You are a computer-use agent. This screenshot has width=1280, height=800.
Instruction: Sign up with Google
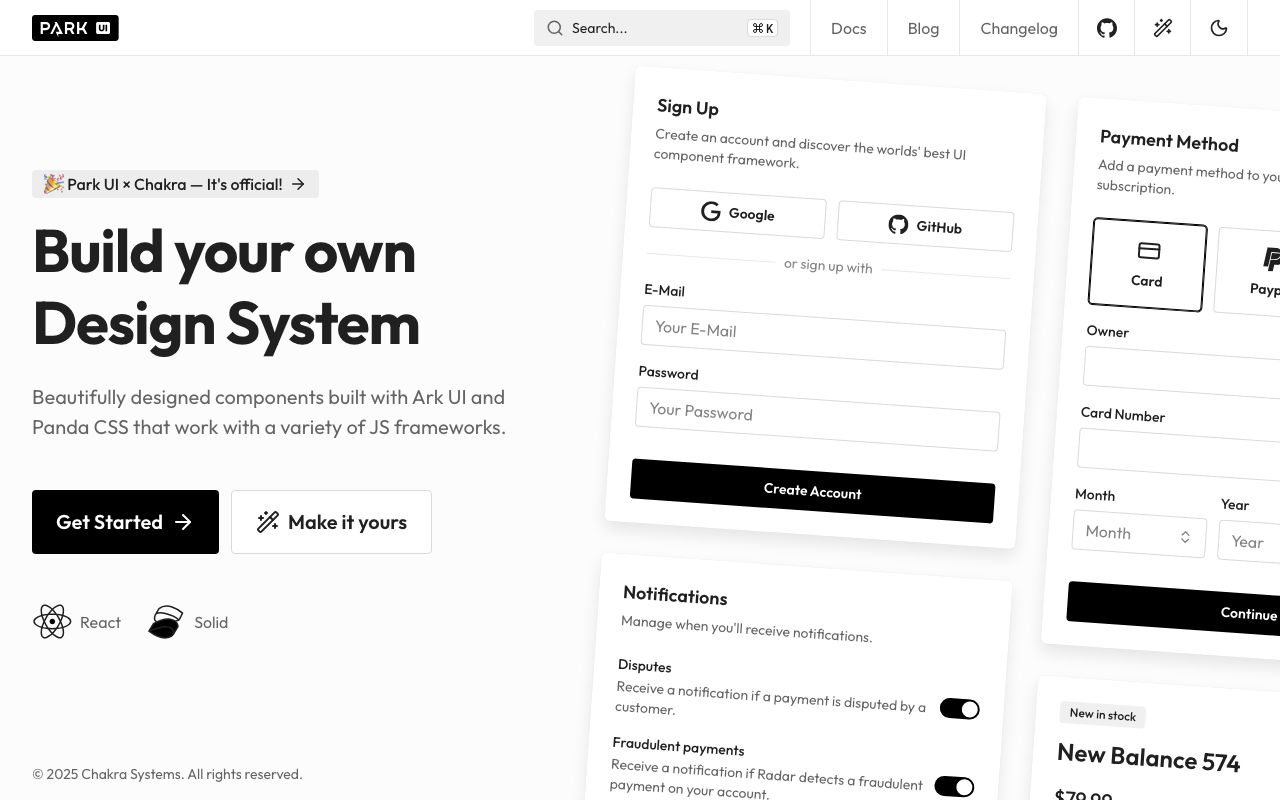[738, 213]
